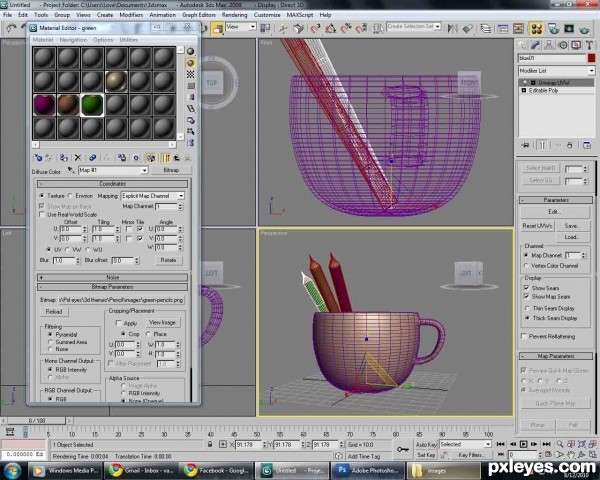Open Selected key mode dropdown
The height and width of the screenshot is (480, 600).
pyautogui.click(x=465, y=444)
